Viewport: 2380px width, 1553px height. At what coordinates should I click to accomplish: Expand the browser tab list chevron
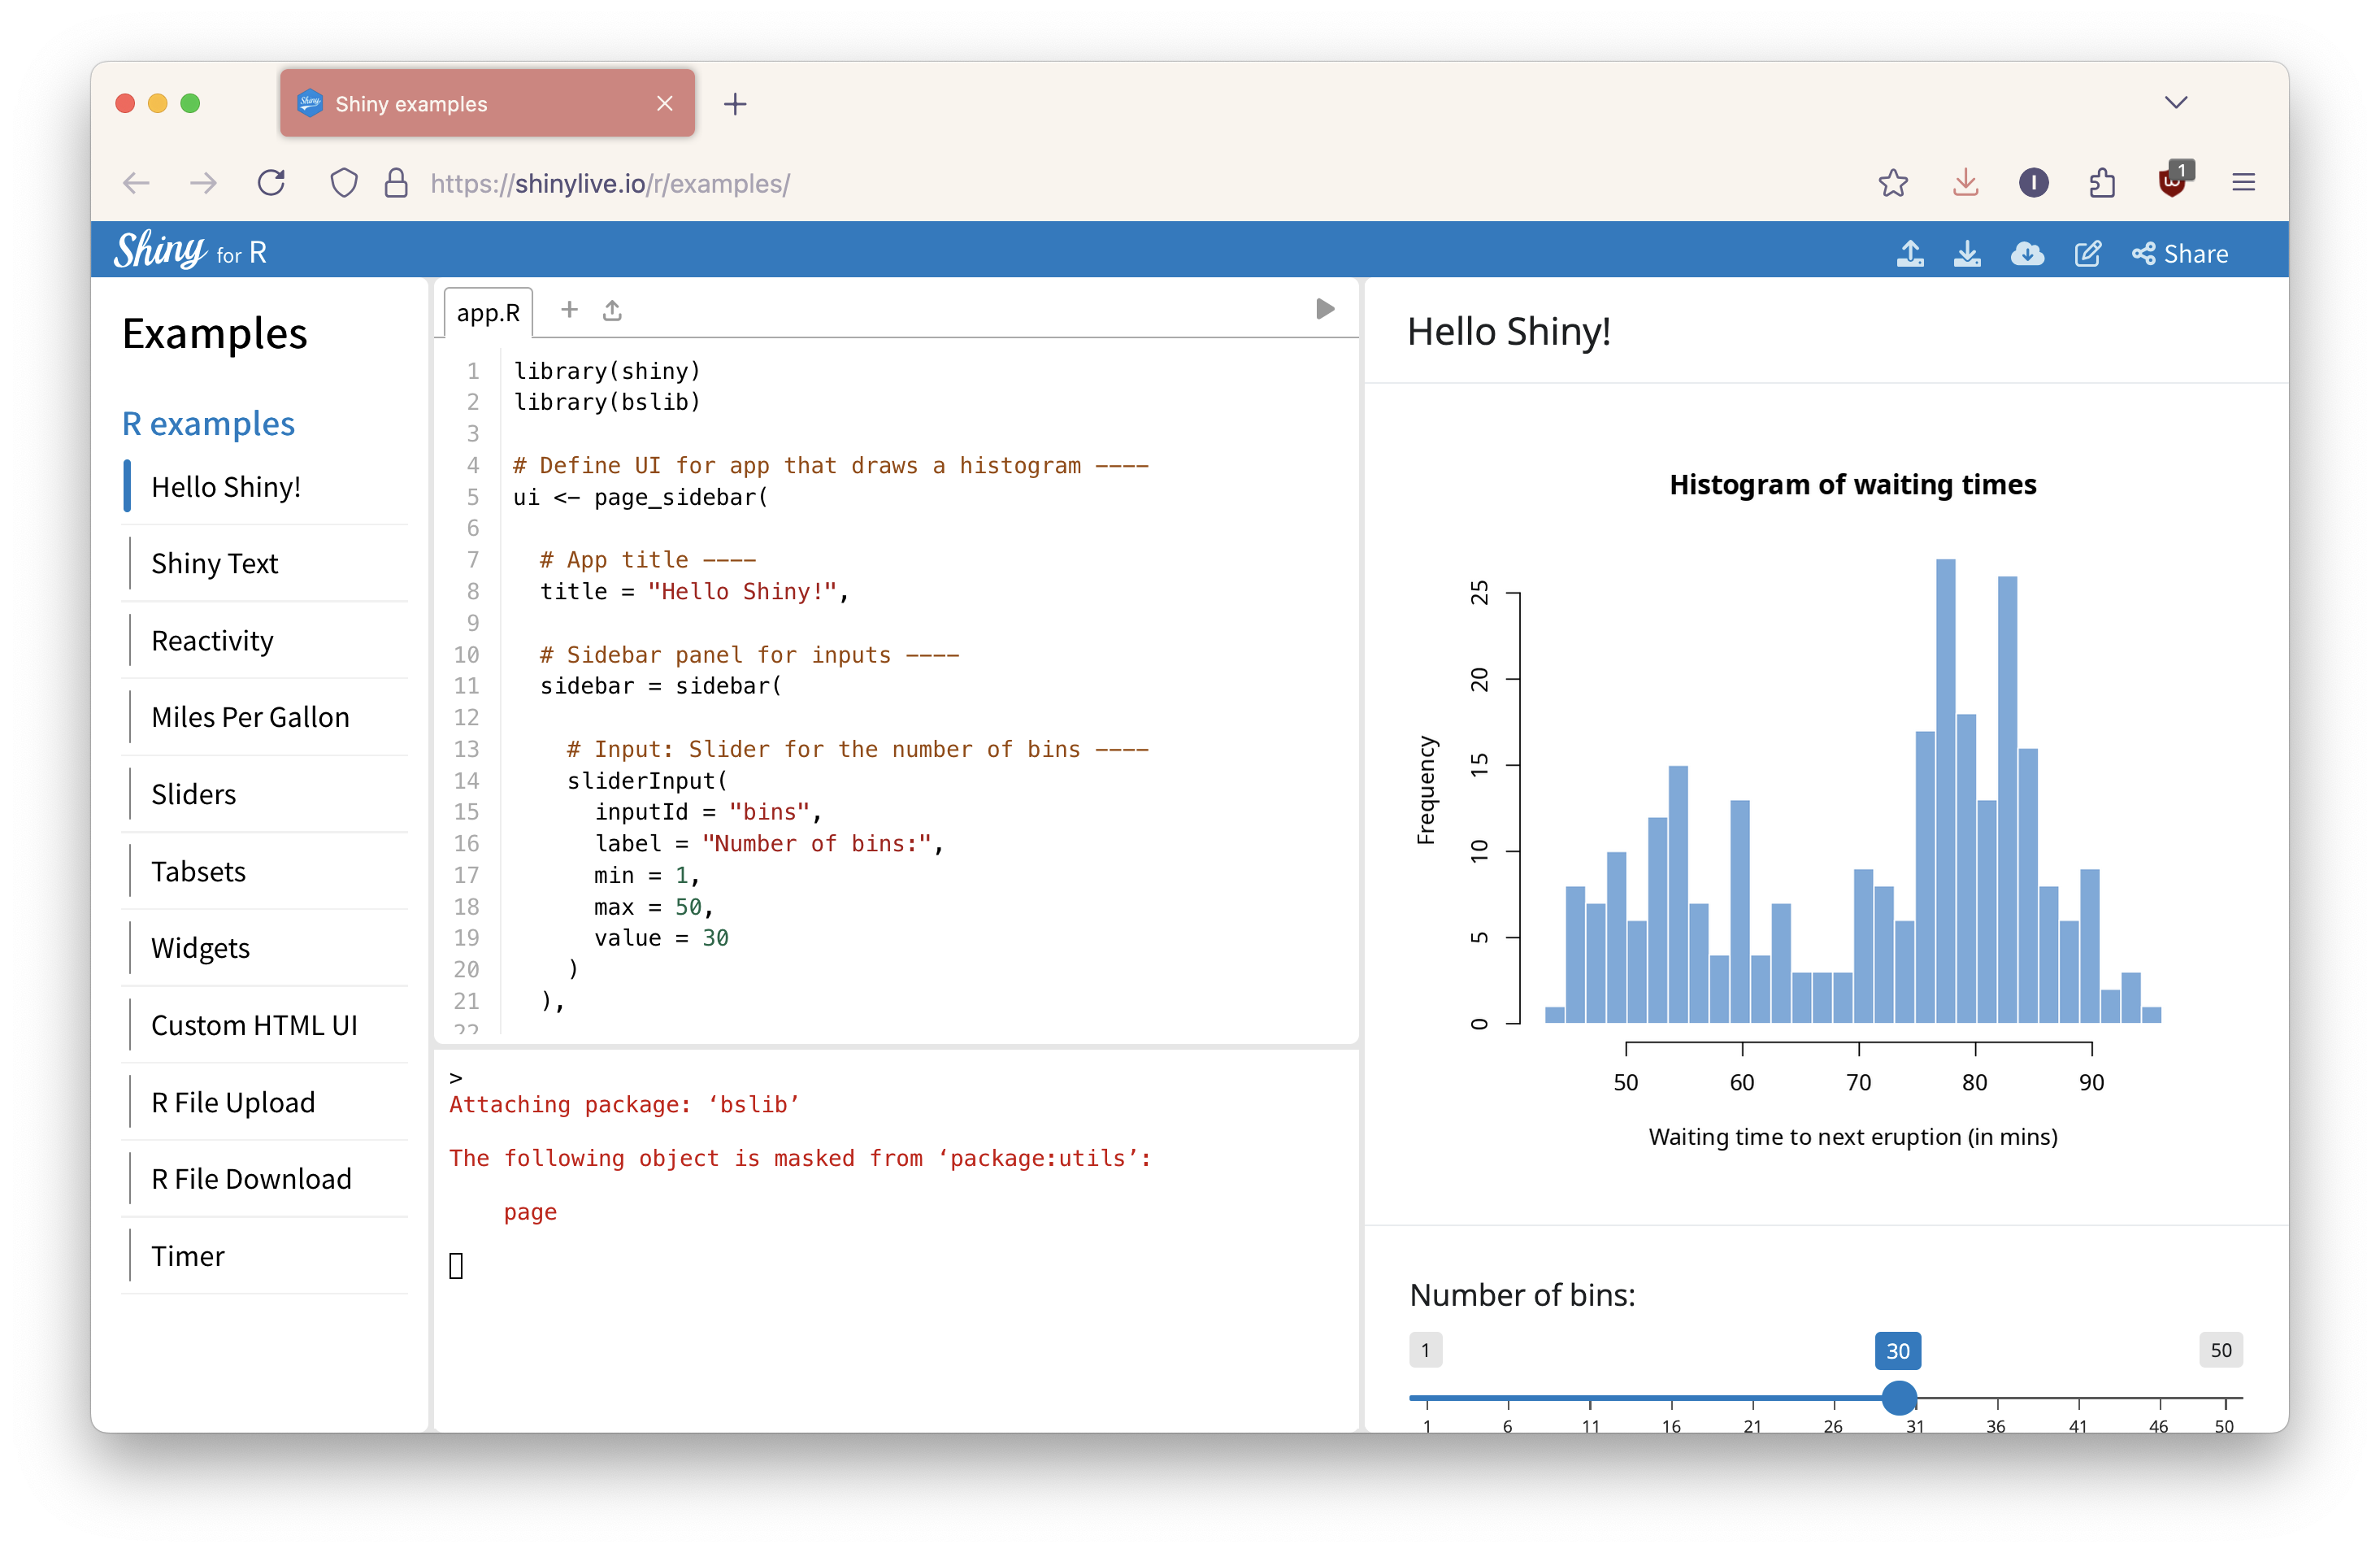pos(2175,103)
